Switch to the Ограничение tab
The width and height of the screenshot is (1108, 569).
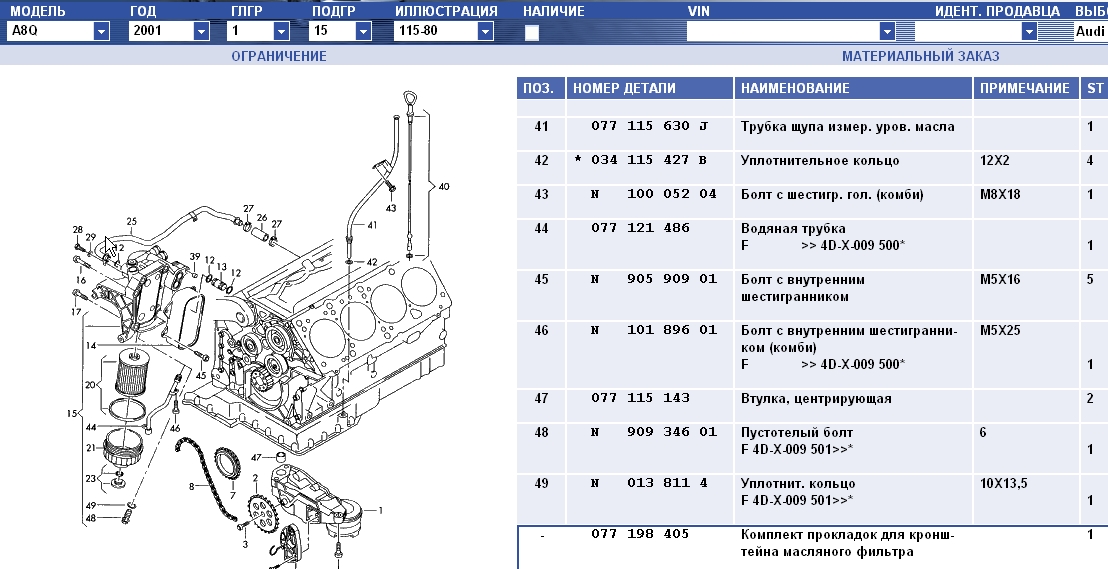[x=279, y=56]
